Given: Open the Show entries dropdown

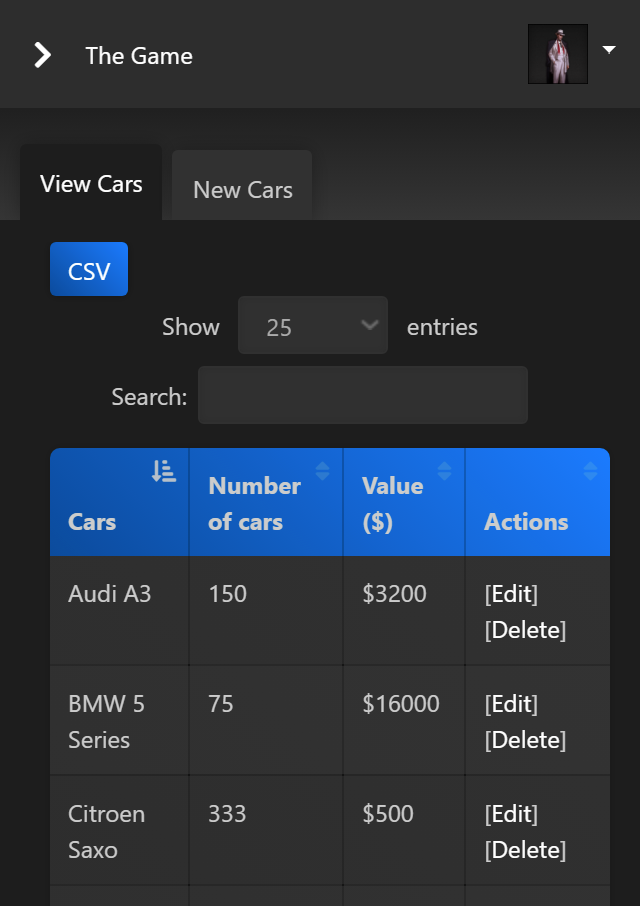Looking at the screenshot, I should [x=312, y=326].
